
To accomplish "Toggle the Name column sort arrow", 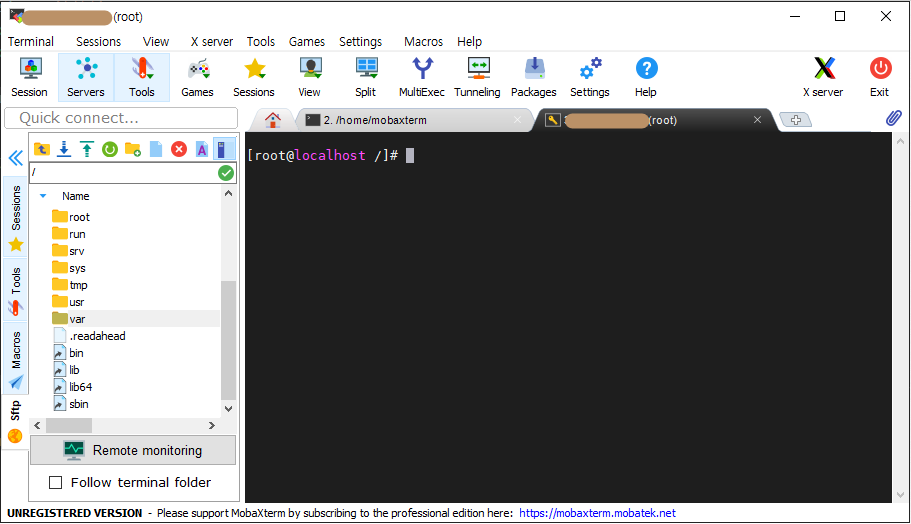I will point(43,196).
